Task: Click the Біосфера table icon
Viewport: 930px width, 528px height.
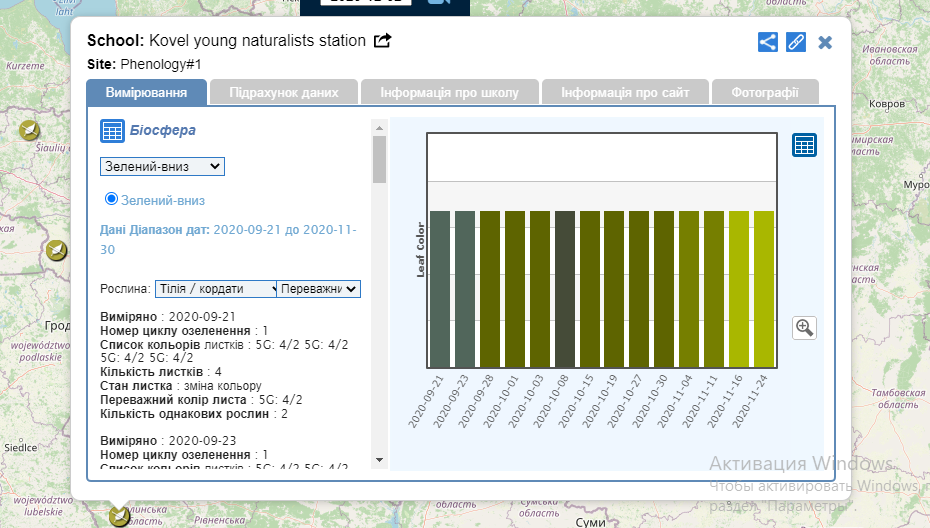Action: point(112,130)
